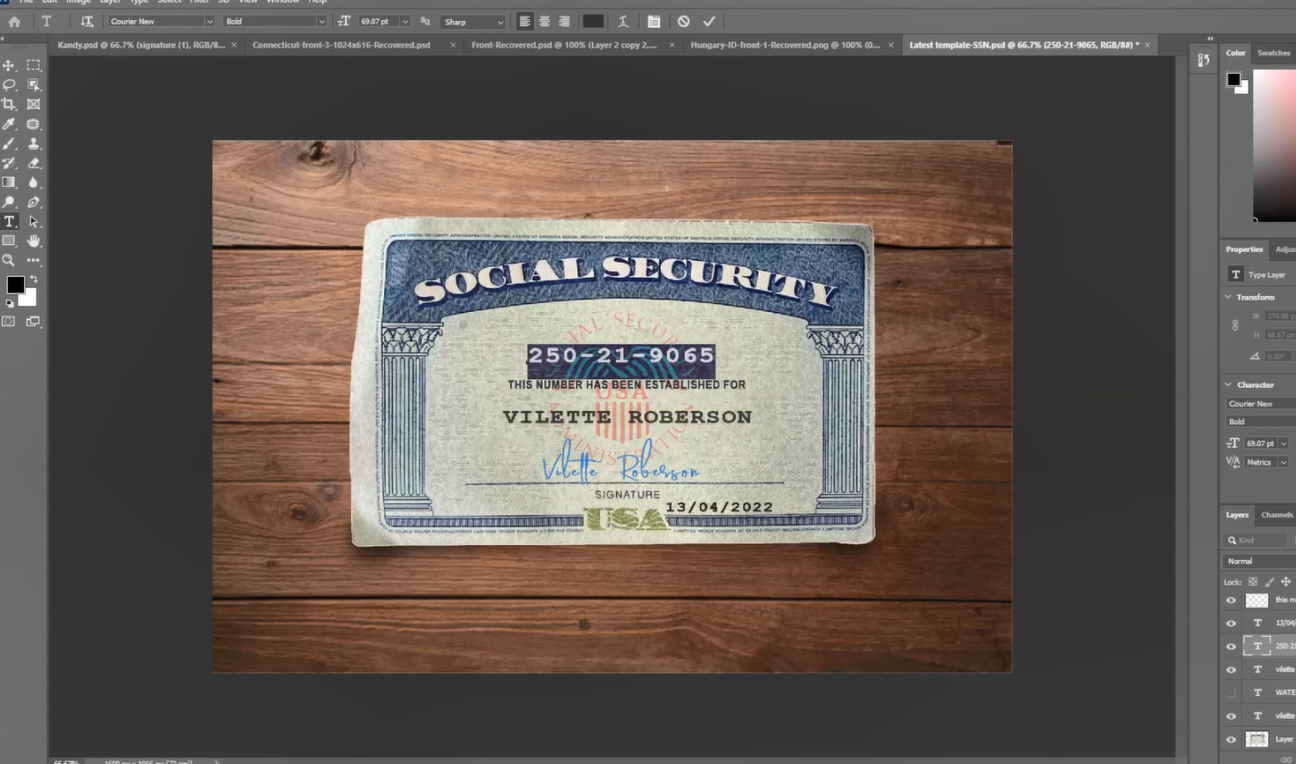Open the Normal blend mode dropdown
Image resolution: width=1296 pixels, height=764 pixels.
point(1255,560)
